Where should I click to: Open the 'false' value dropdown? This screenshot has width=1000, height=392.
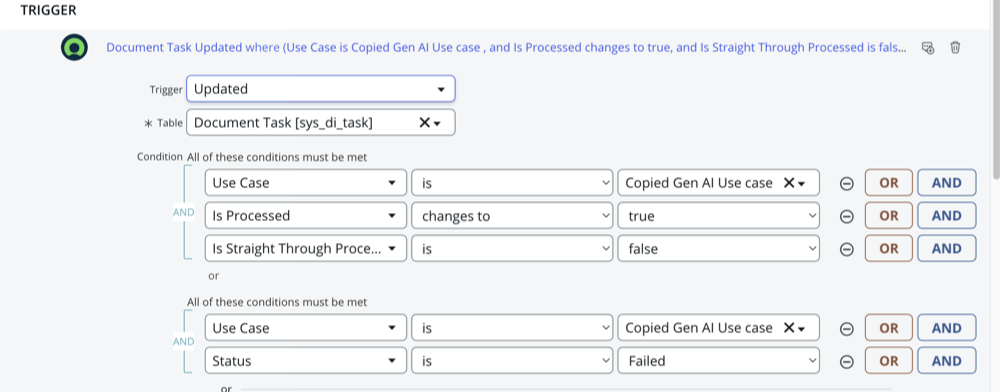point(719,249)
